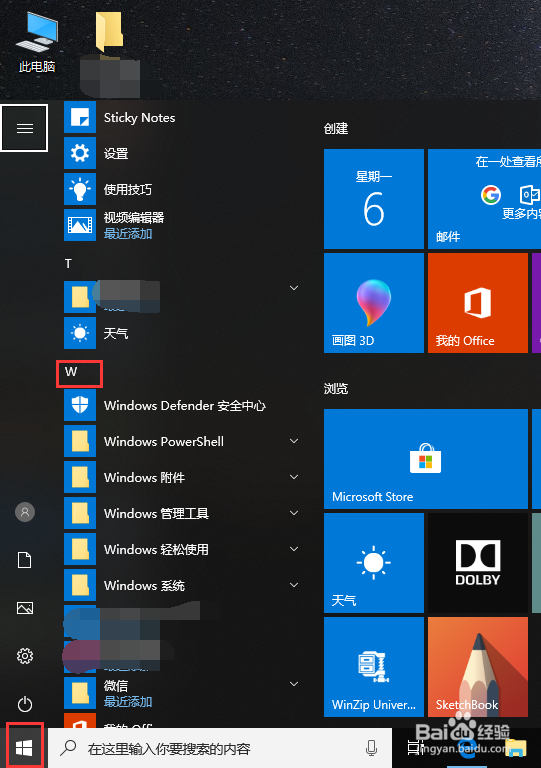Open Documents from the Start sidebar

tap(24, 560)
